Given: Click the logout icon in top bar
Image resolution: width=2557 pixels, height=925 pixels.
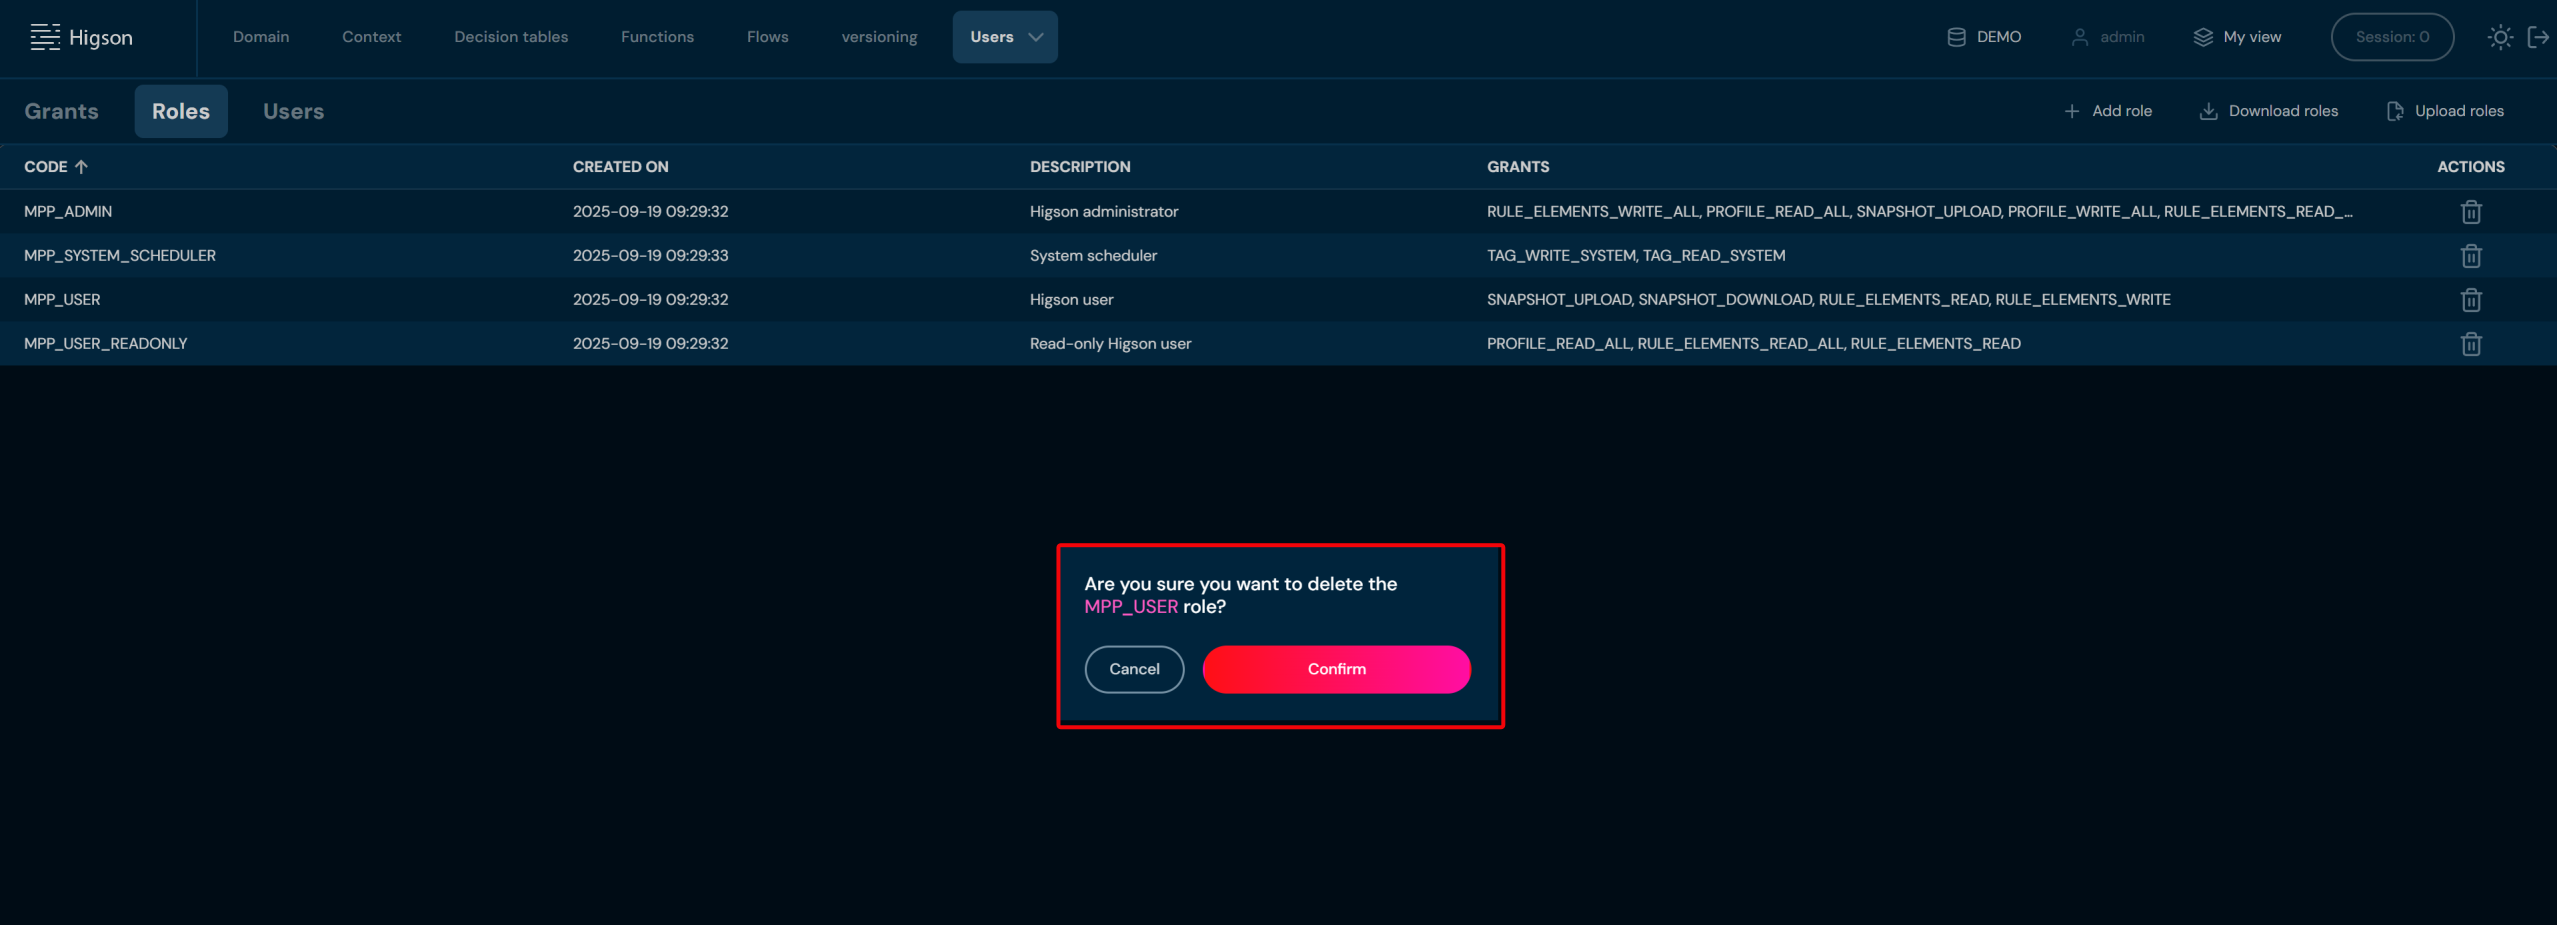Looking at the screenshot, I should click(2538, 37).
